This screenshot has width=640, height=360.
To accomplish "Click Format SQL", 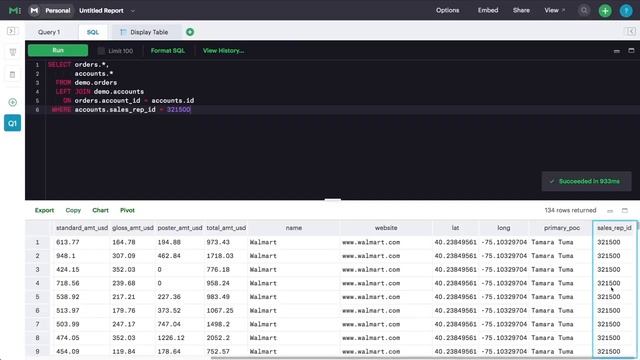I will tap(168, 51).
